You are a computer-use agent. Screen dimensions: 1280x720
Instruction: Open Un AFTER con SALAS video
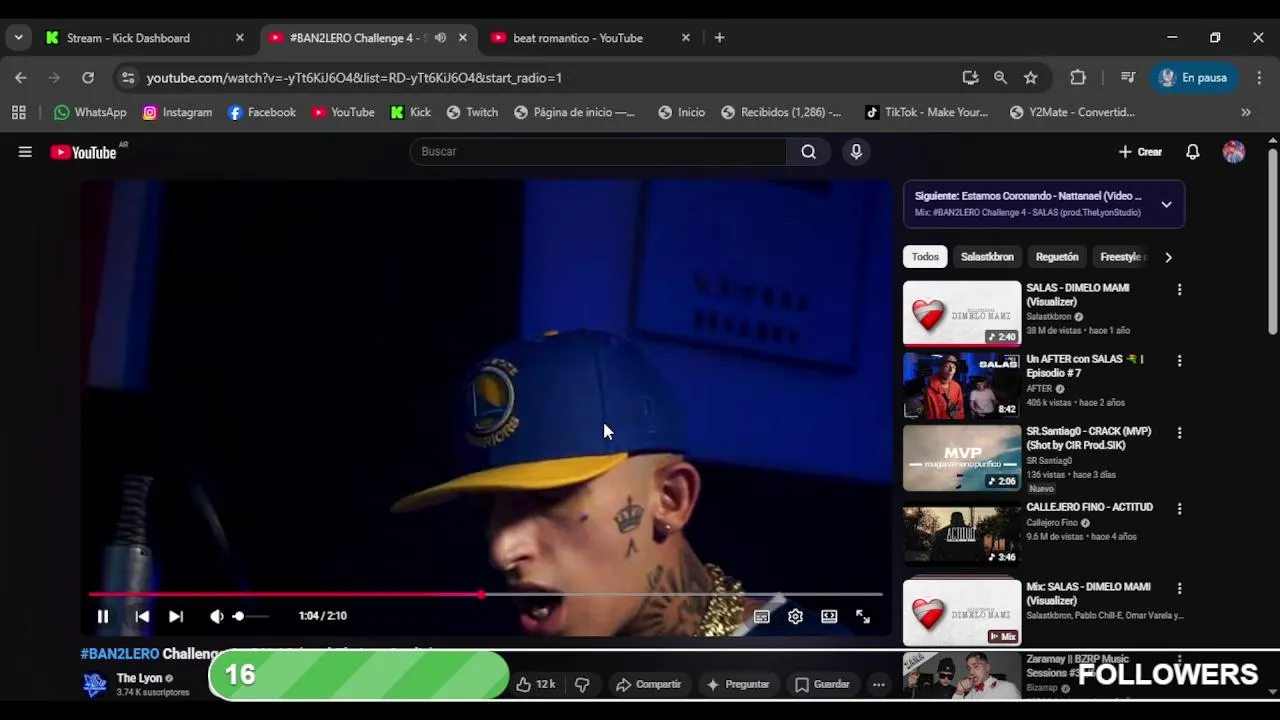(962, 385)
